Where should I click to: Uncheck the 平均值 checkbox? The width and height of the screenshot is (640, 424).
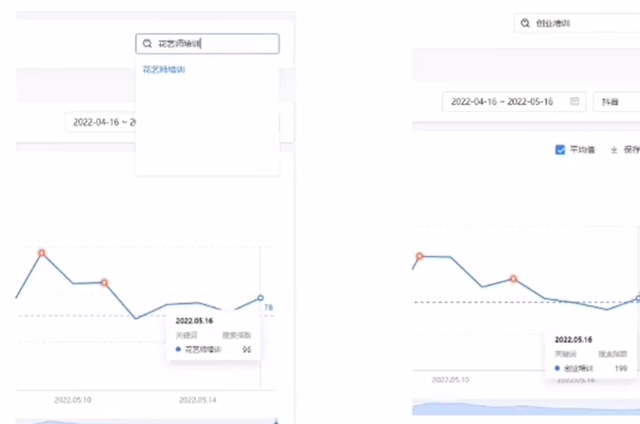coord(560,150)
